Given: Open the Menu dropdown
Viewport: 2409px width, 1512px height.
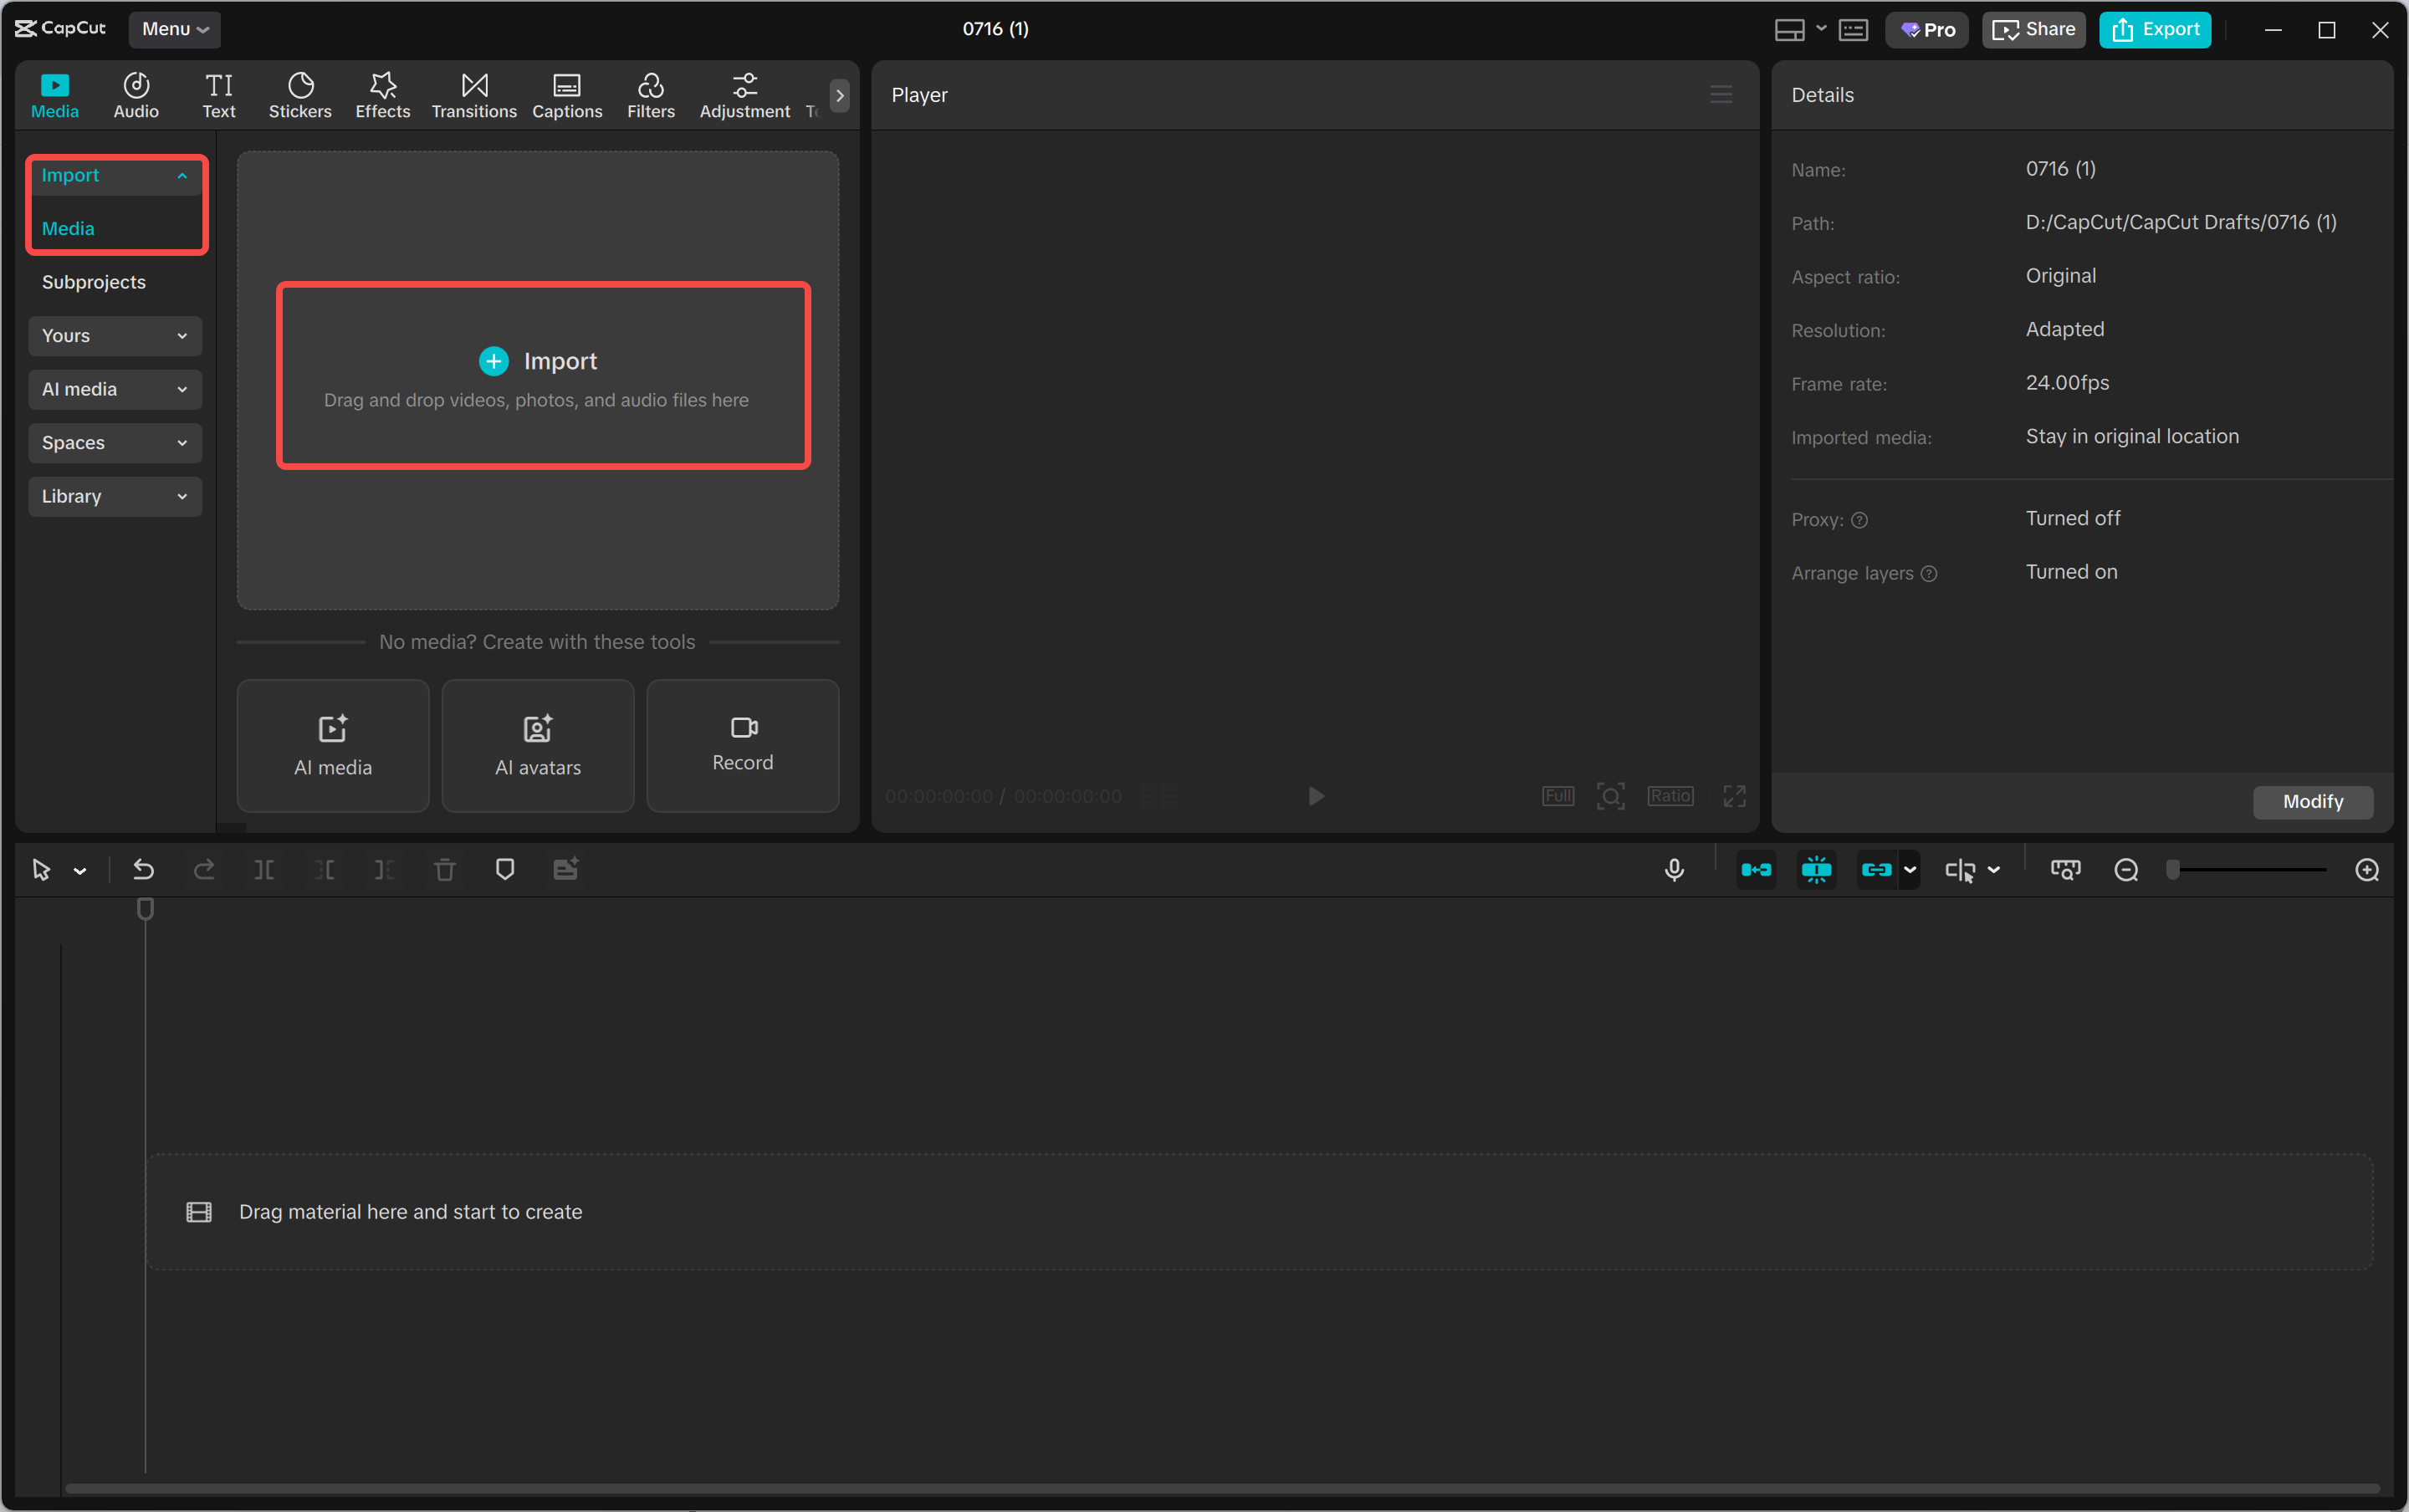Looking at the screenshot, I should pos(175,29).
